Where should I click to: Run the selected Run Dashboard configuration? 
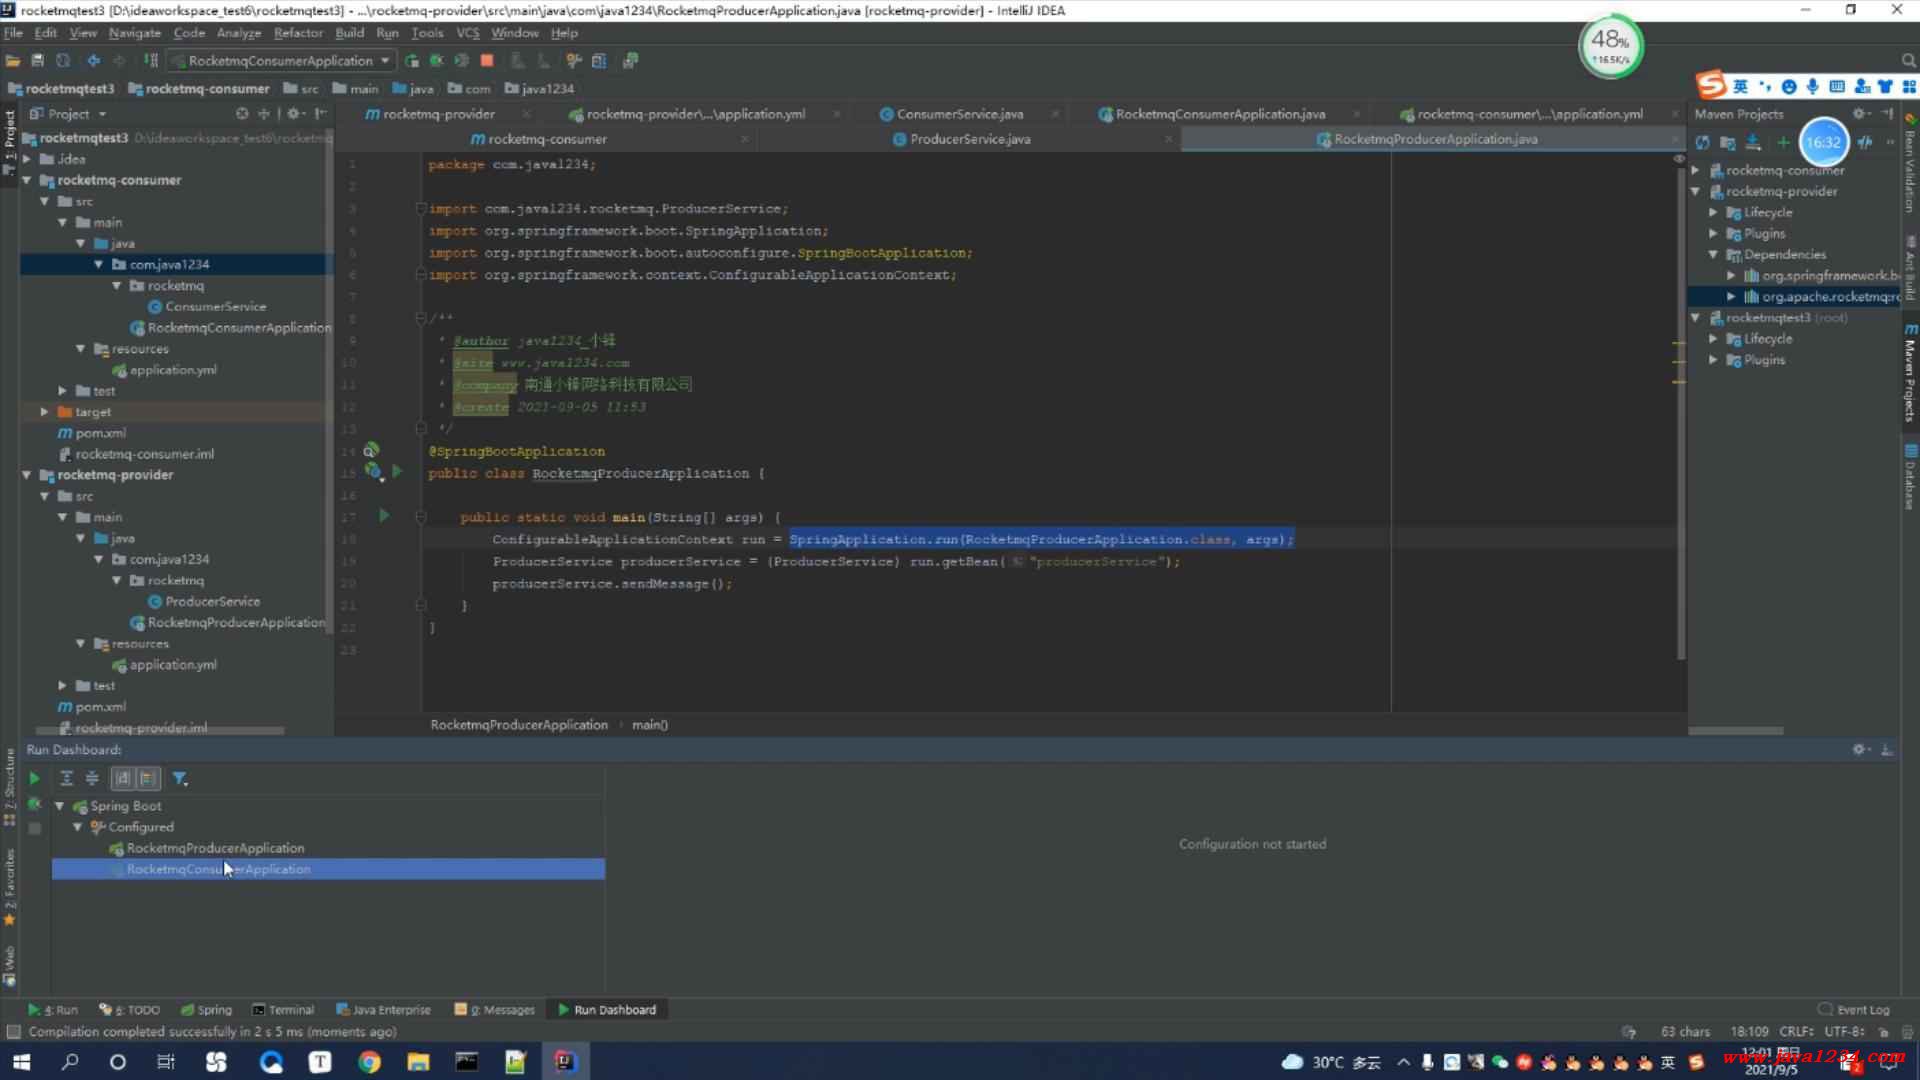(34, 778)
